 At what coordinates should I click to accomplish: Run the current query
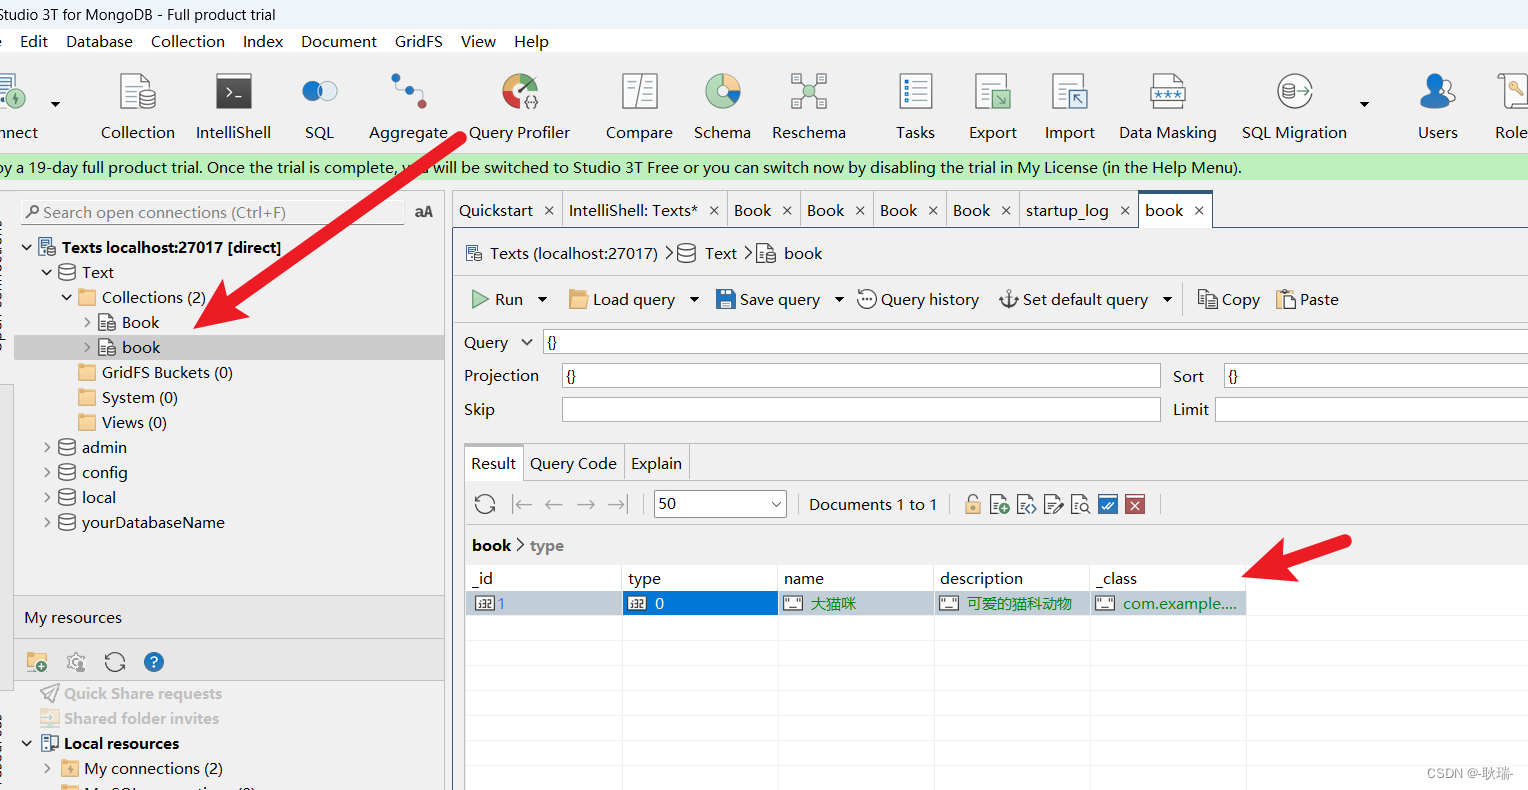[x=497, y=299]
